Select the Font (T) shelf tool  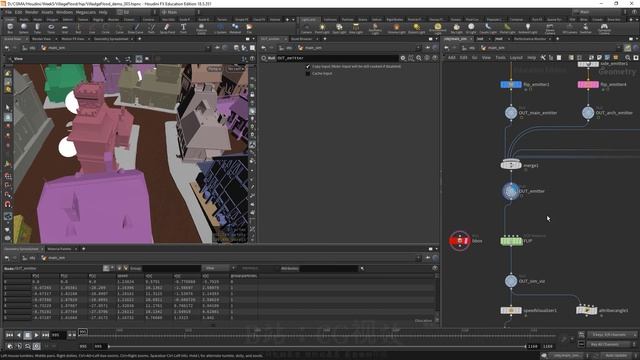click(183, 28)
